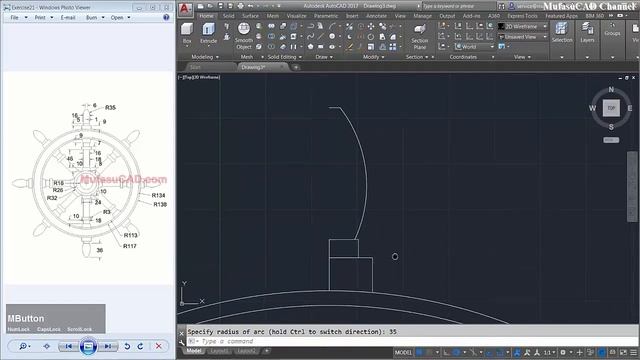This screenshot has height=360, width=640.
Task: Click the keyword search box in title bar
Action: coord(458,6)
